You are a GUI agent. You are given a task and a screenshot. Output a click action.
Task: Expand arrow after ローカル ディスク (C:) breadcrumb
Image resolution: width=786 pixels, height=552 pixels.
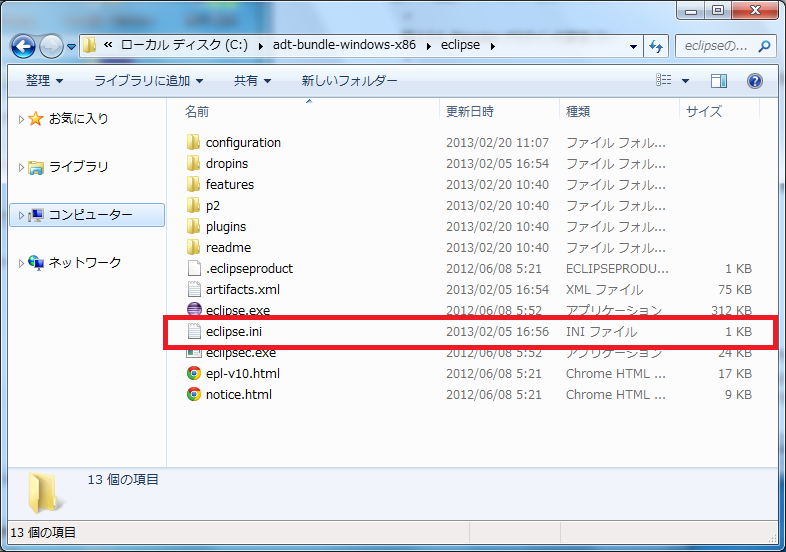261,46
